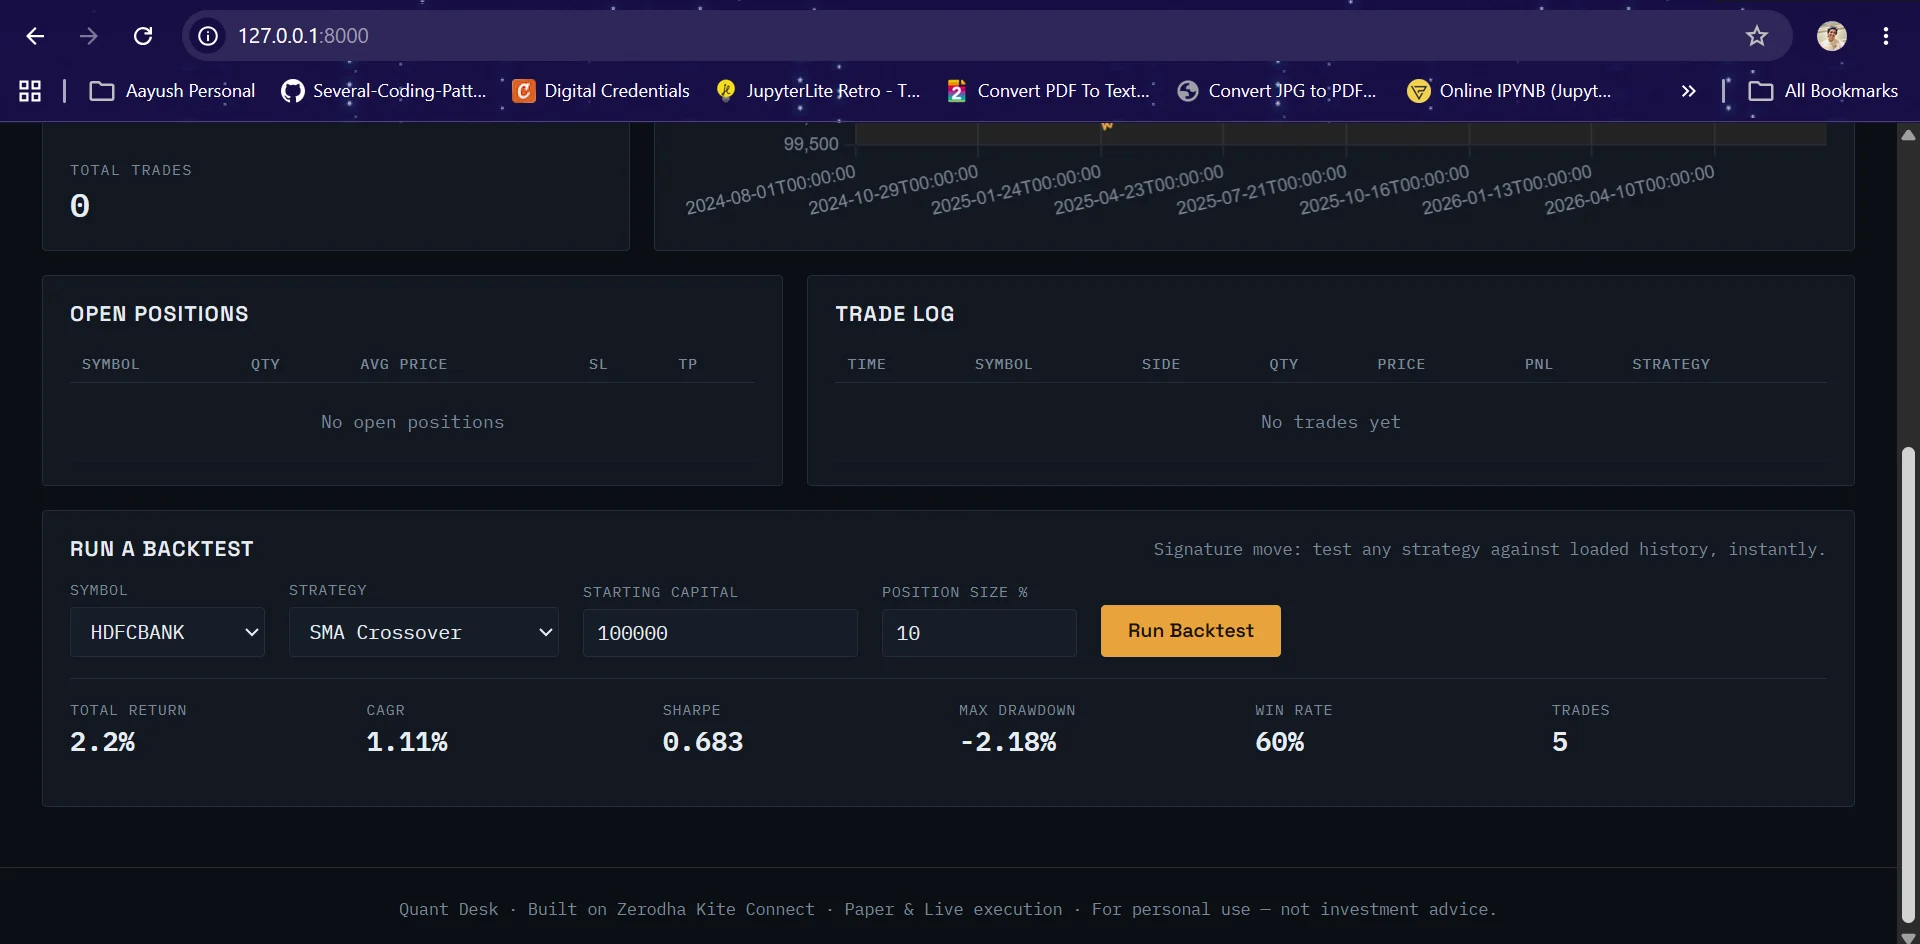Click the TP column header
This screenshot has width=1920, height=944.
pos(688,364)
